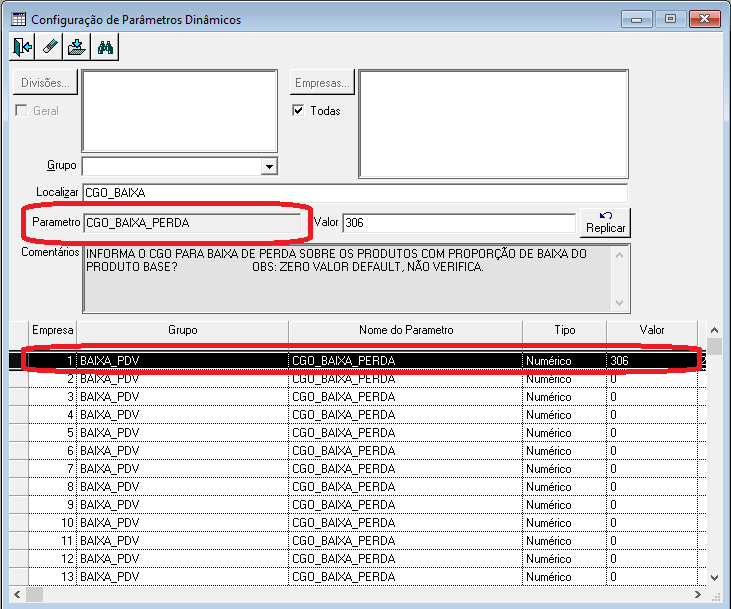Viewport: 731px width, 609px height.
Task: Click the Nome do Parametro column header
Action: [x=406, y=330]
